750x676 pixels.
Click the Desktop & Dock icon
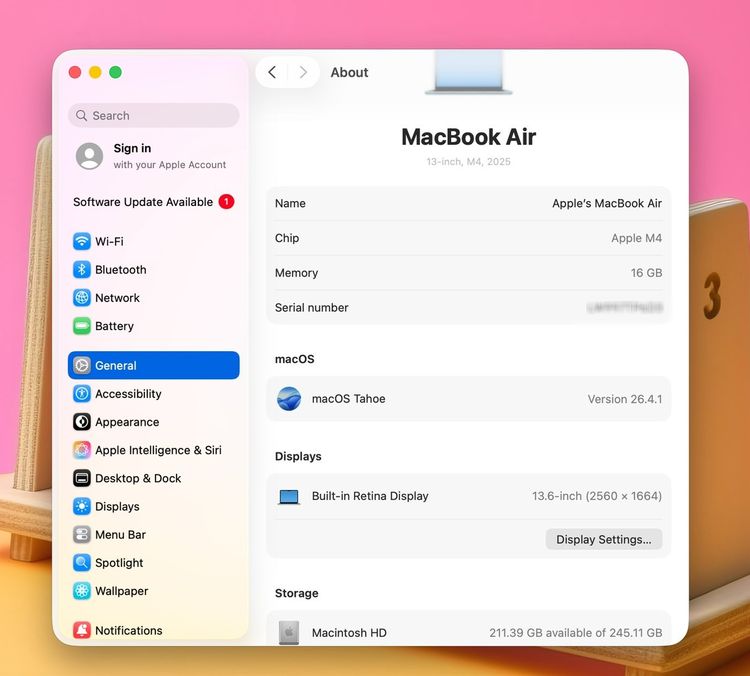pos(82,478)
